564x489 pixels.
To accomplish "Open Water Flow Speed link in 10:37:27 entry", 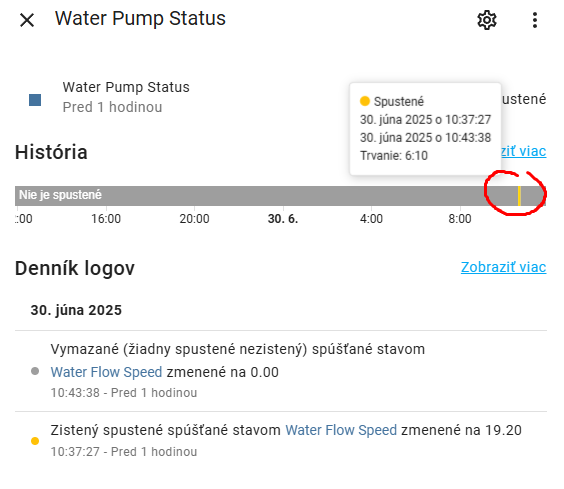I will tap(341, 430).
